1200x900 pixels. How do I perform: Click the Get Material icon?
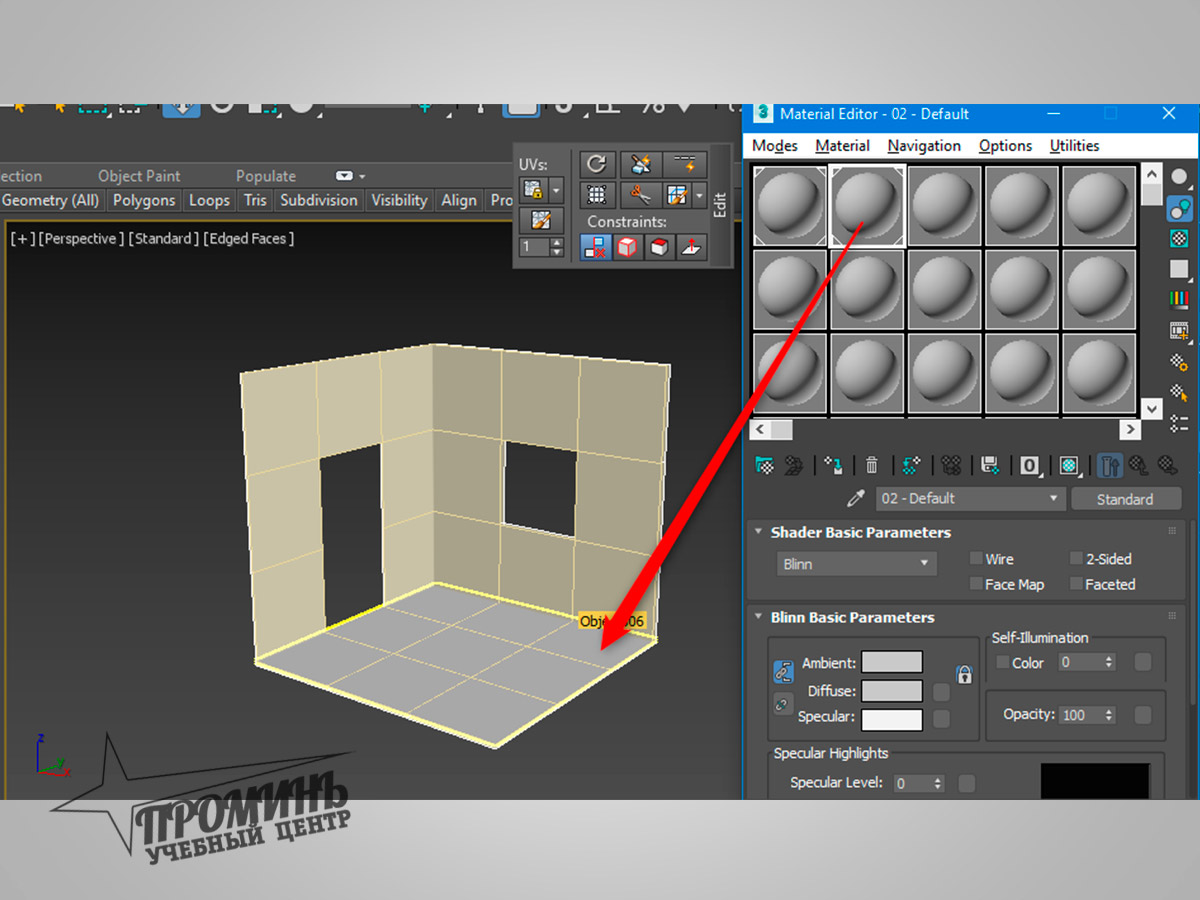765,465
